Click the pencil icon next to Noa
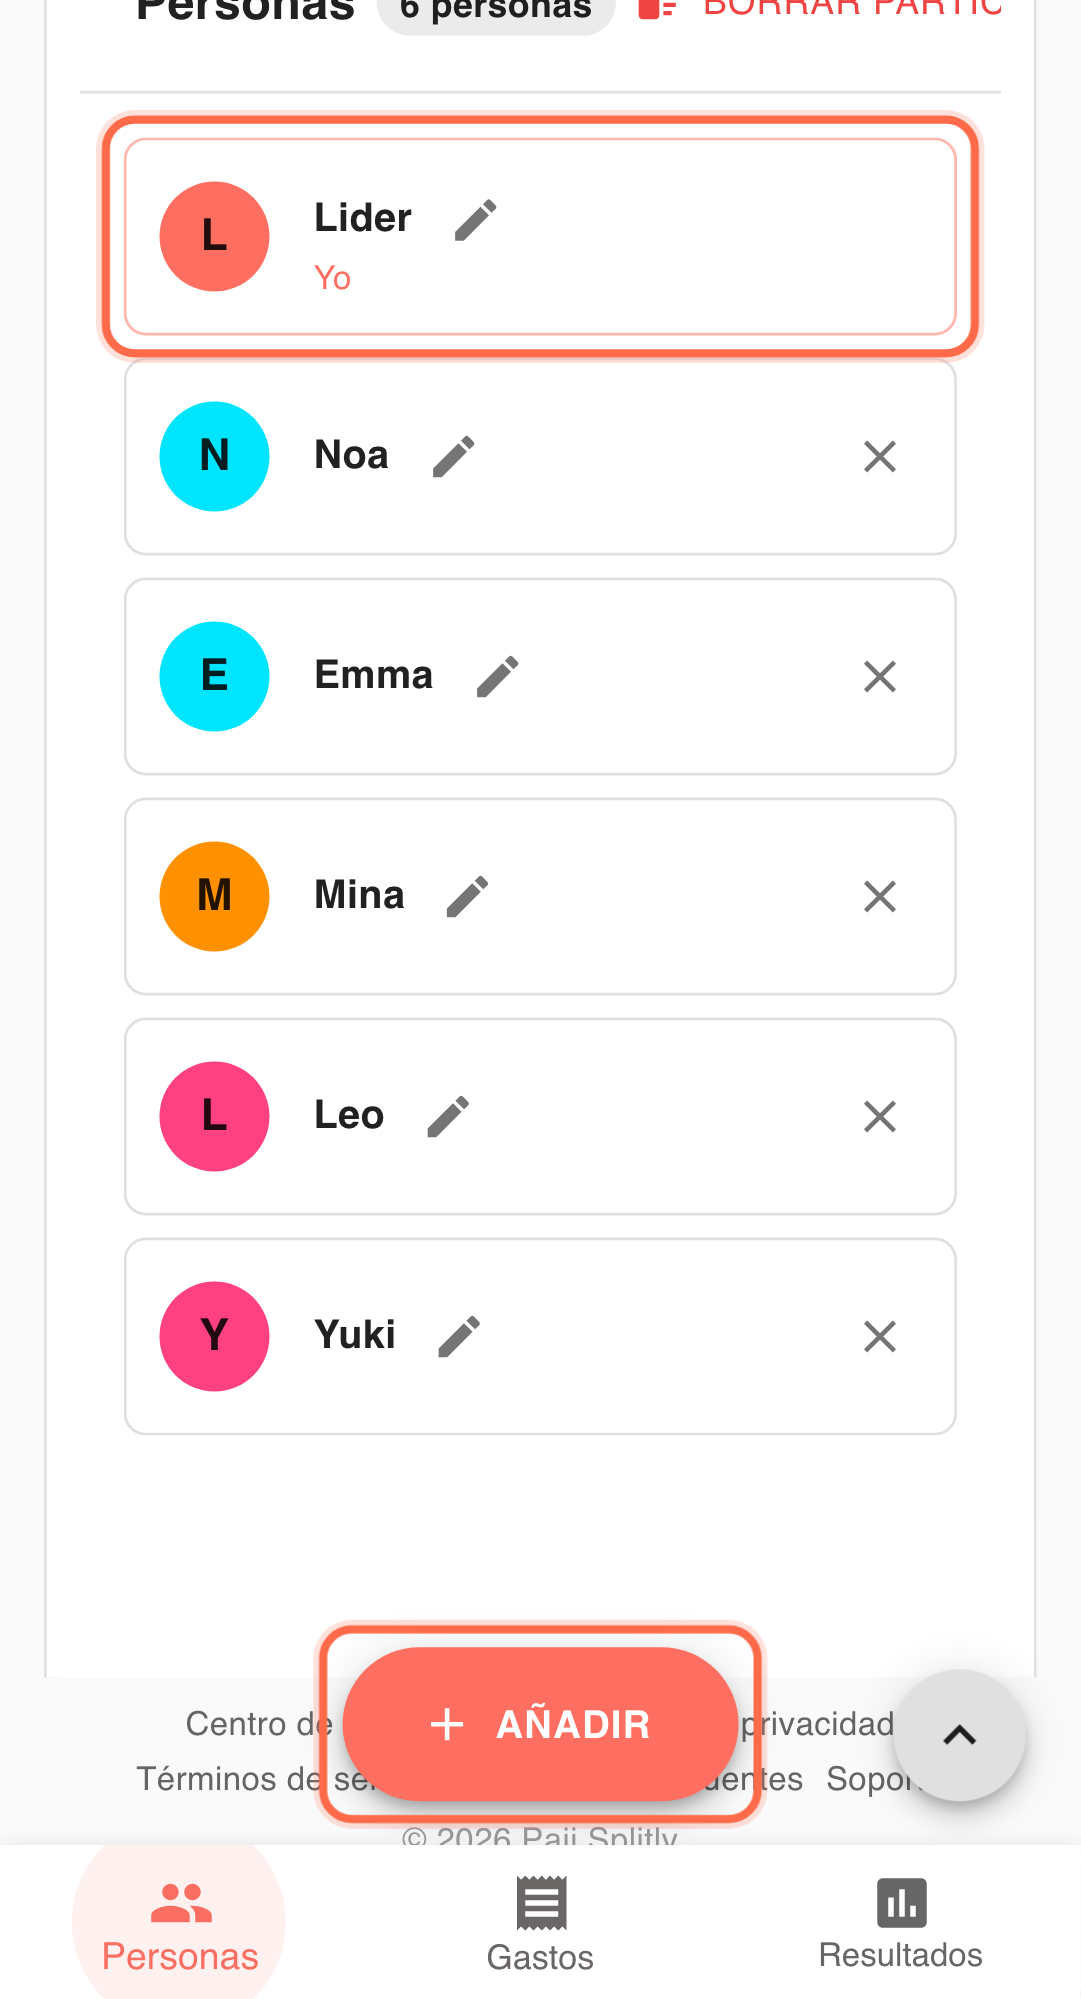The width and height of the screenshot is (1081, 1999). [x=454, y=457]
